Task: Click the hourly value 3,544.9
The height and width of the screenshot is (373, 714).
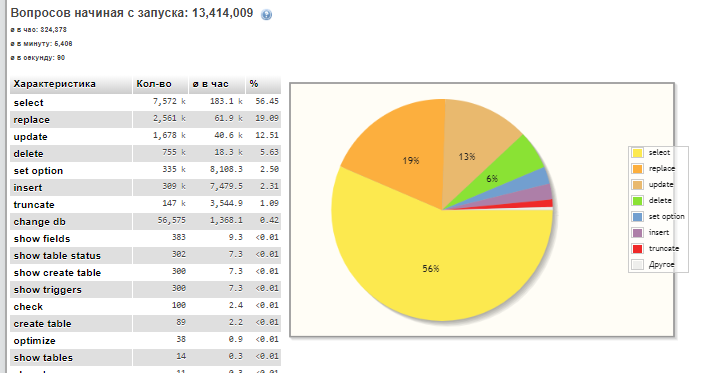Action: tap(226, 204)
